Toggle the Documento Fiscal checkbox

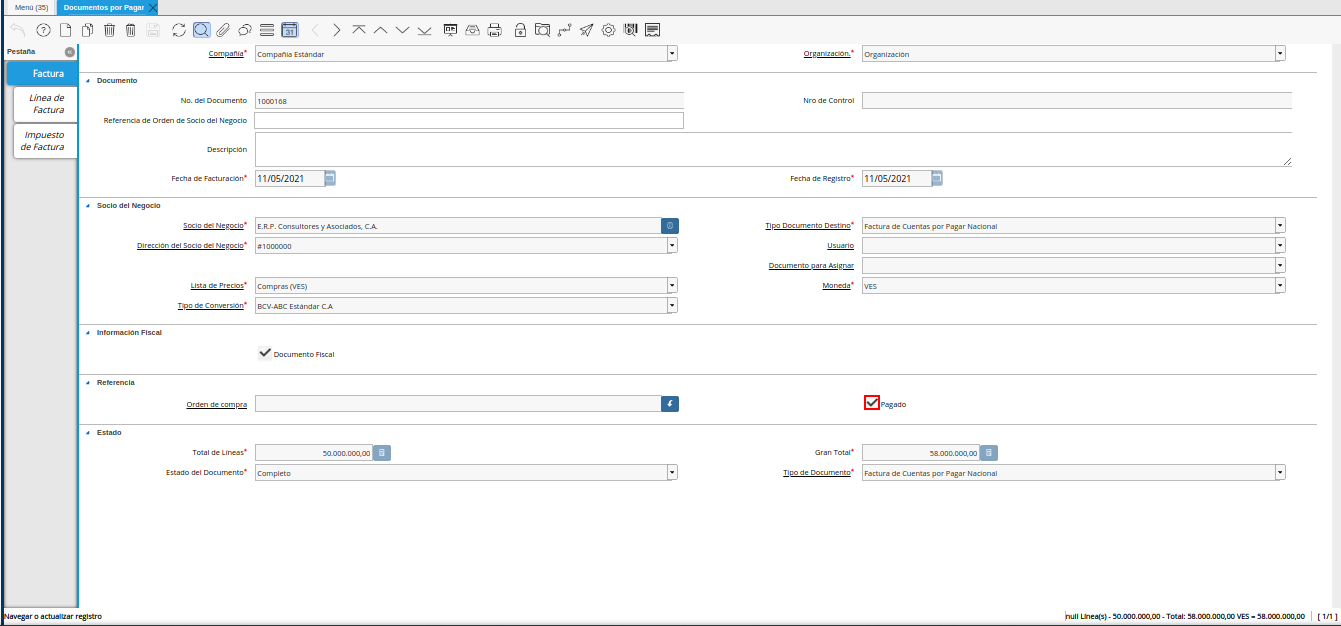click(x=264, y=353)
